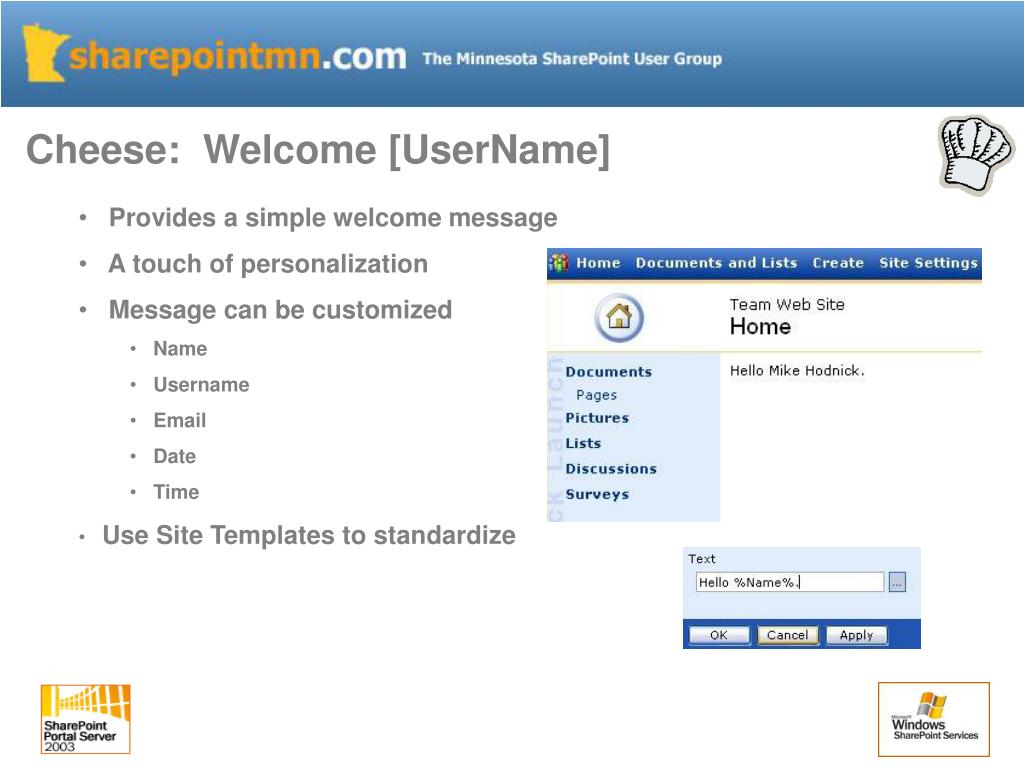The height and width of the screenshot is (768, 1024).
Task: Click the Windows SharePoint Services logo
Action: 934,719
